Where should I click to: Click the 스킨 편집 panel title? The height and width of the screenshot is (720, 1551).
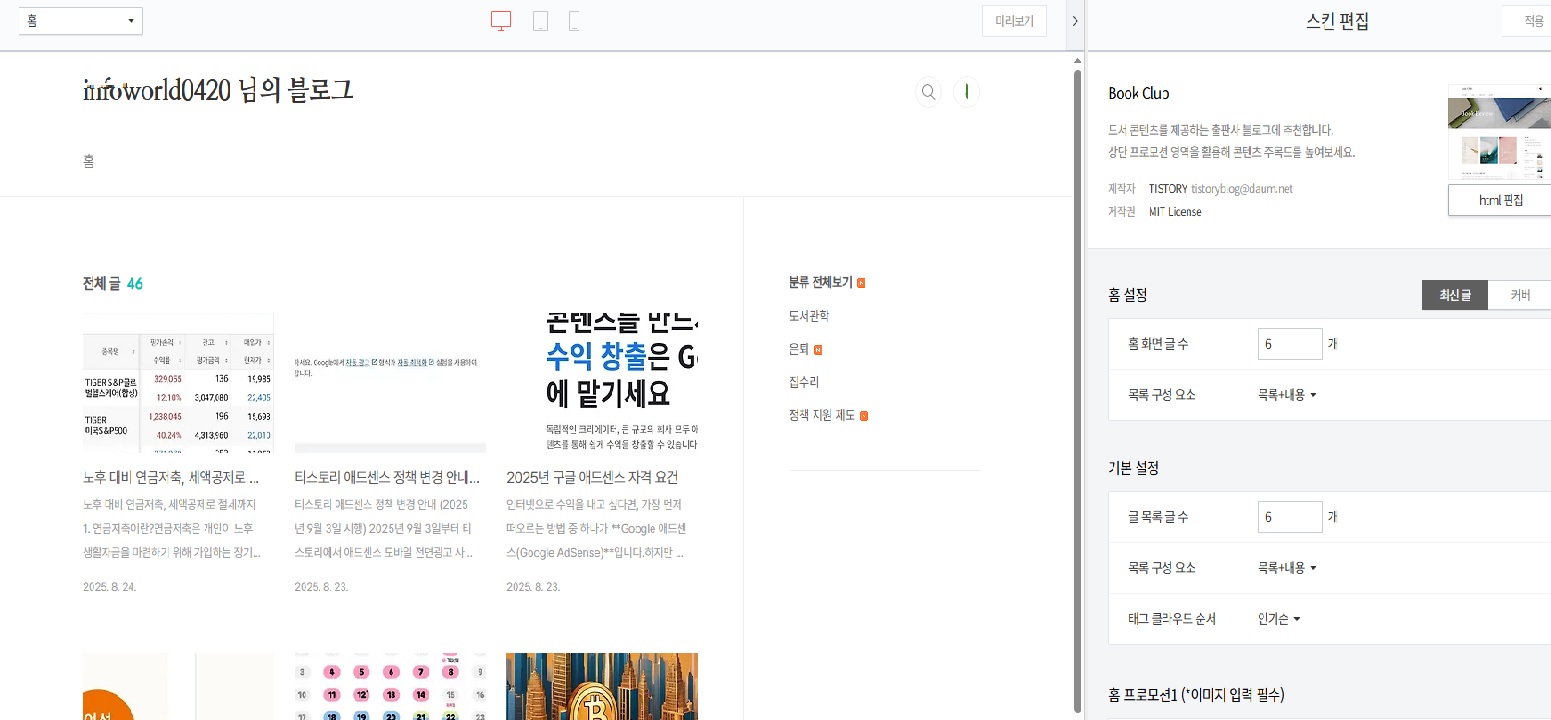[x=1337, y=21]
